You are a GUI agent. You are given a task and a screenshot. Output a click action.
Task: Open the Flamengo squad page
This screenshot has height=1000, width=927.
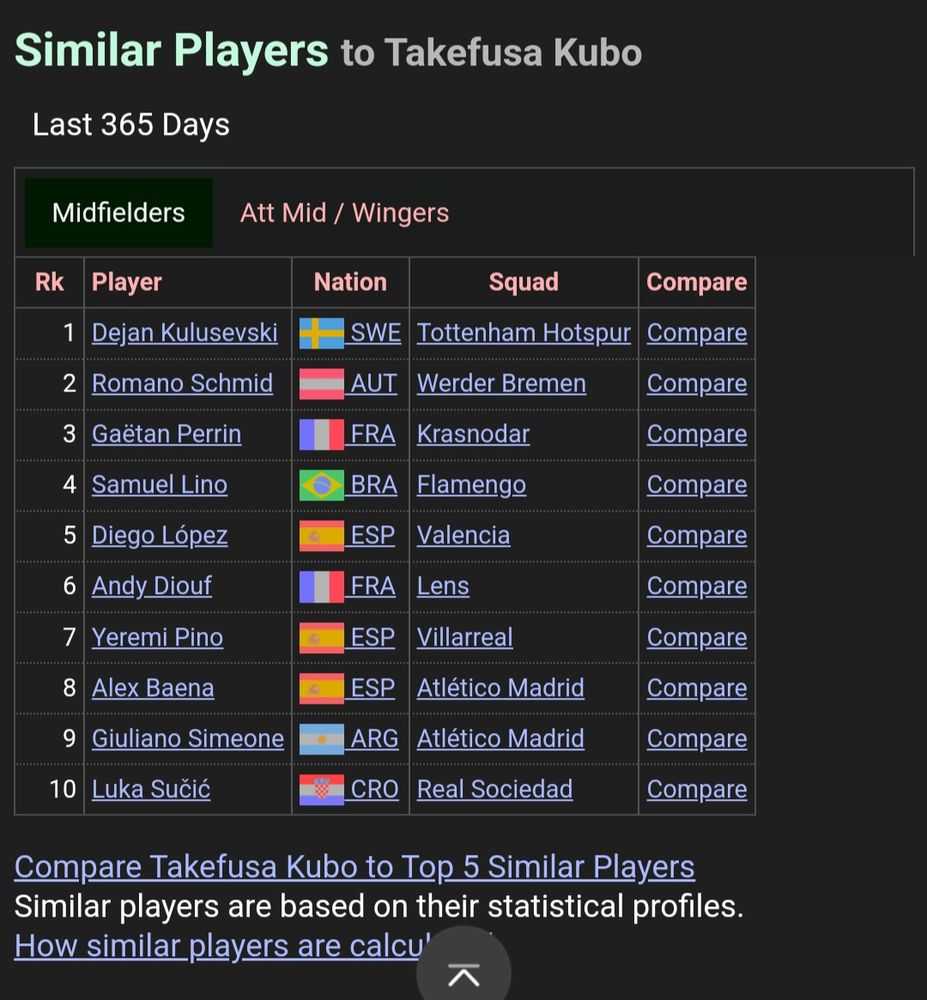tap(470, 484)
